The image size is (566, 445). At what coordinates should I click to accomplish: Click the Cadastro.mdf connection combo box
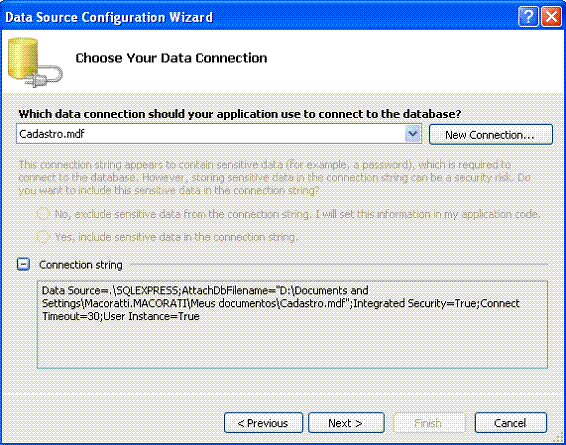(x=219, y=134)
